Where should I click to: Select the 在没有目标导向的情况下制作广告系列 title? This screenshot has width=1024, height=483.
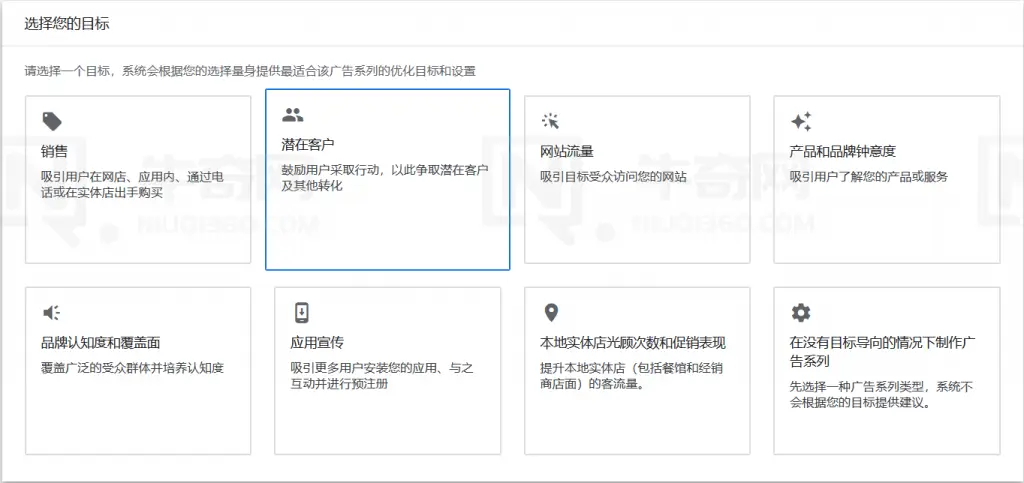[x=882, y=352]
